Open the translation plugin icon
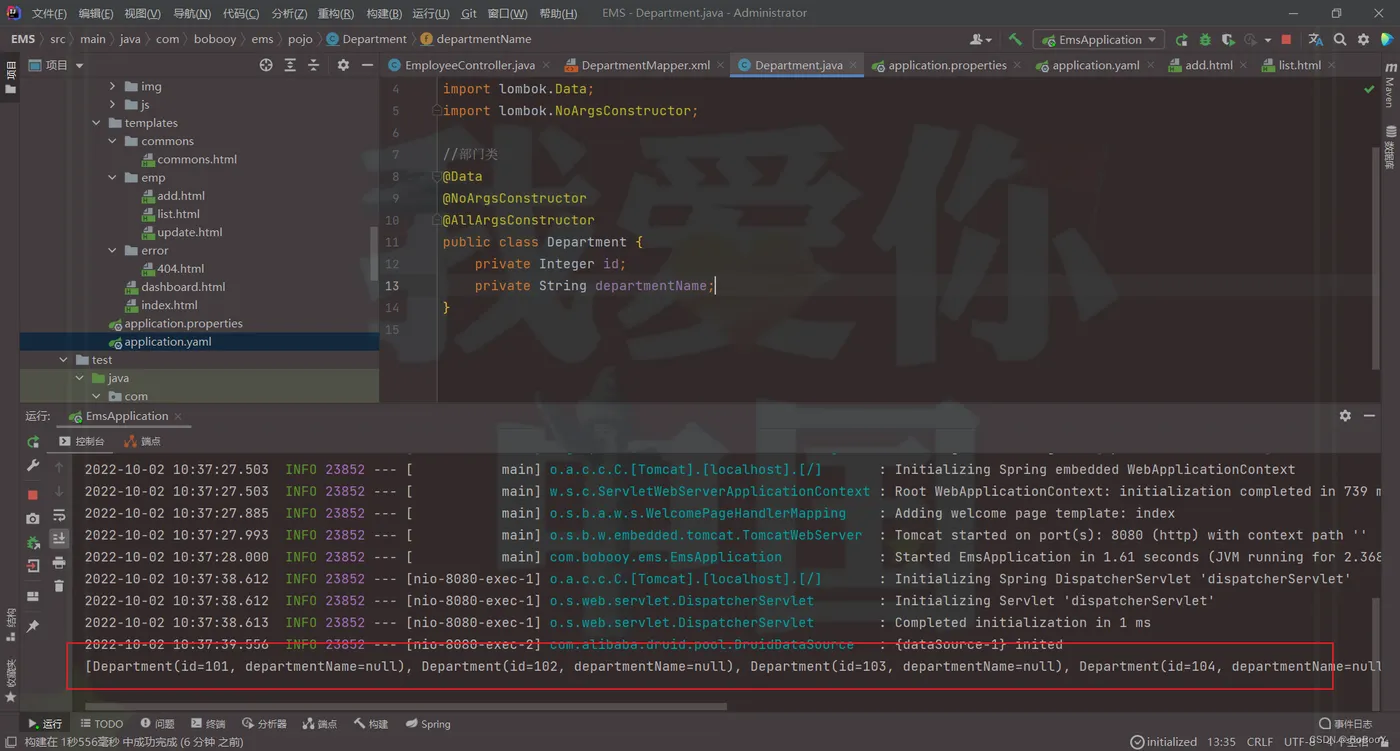This screenshot has width=1400, height=751. [x=1315, y=40]
